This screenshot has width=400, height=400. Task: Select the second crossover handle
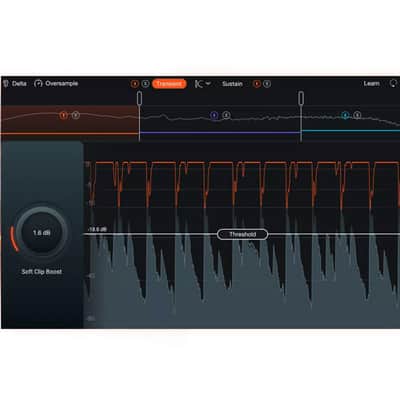point(301,98)
